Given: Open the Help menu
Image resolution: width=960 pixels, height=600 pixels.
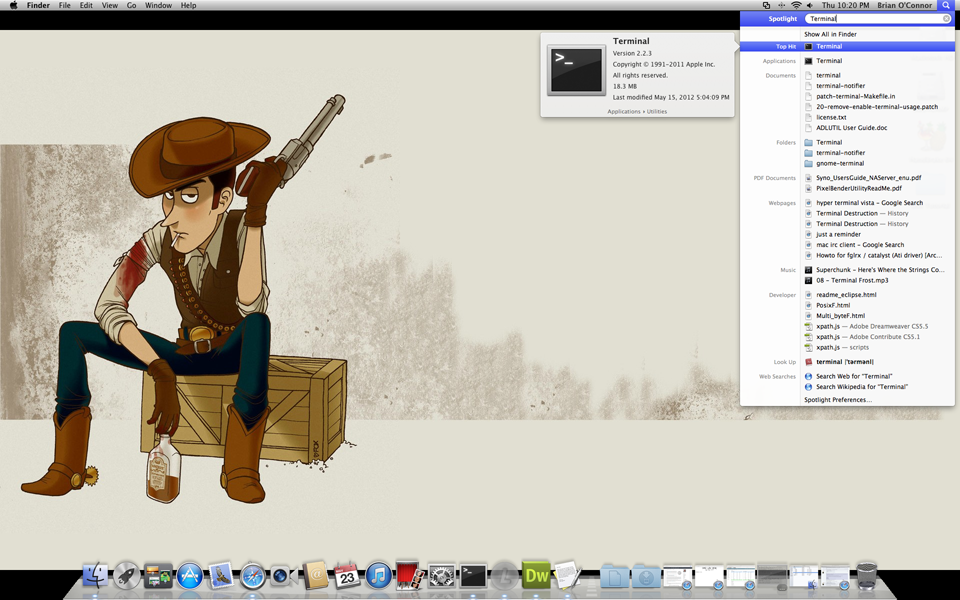Looking at the screenshot, I should click(x=189, y=5).
